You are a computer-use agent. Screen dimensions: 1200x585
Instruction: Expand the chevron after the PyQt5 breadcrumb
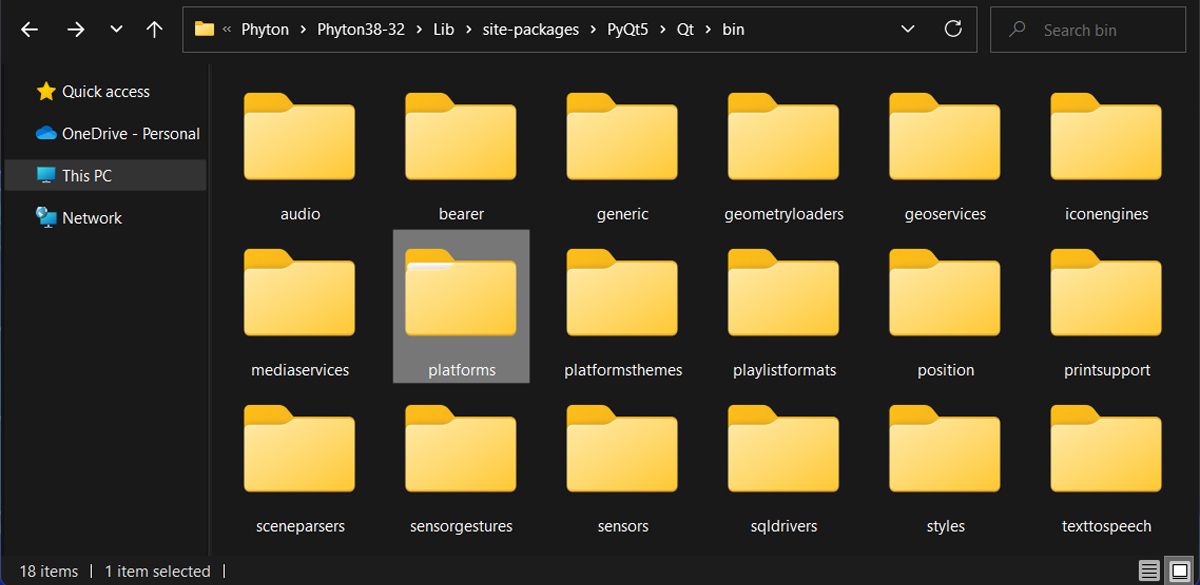(x=663, y=30)
